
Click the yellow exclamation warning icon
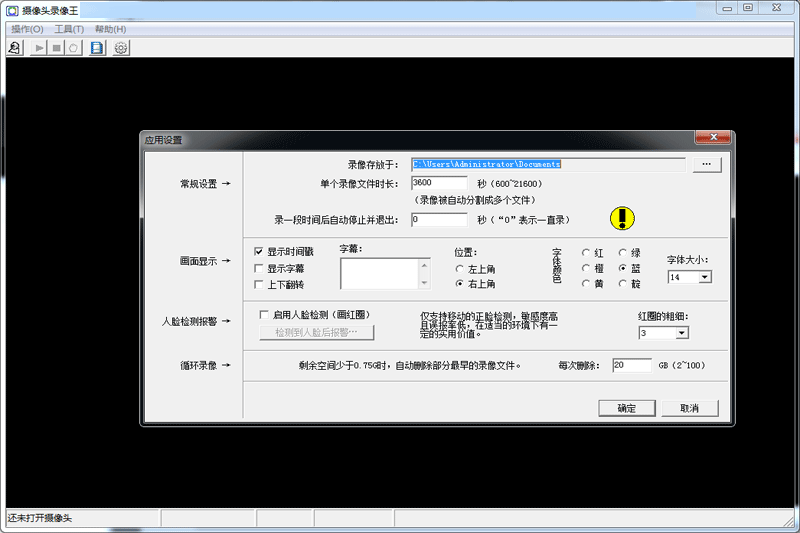623,218
